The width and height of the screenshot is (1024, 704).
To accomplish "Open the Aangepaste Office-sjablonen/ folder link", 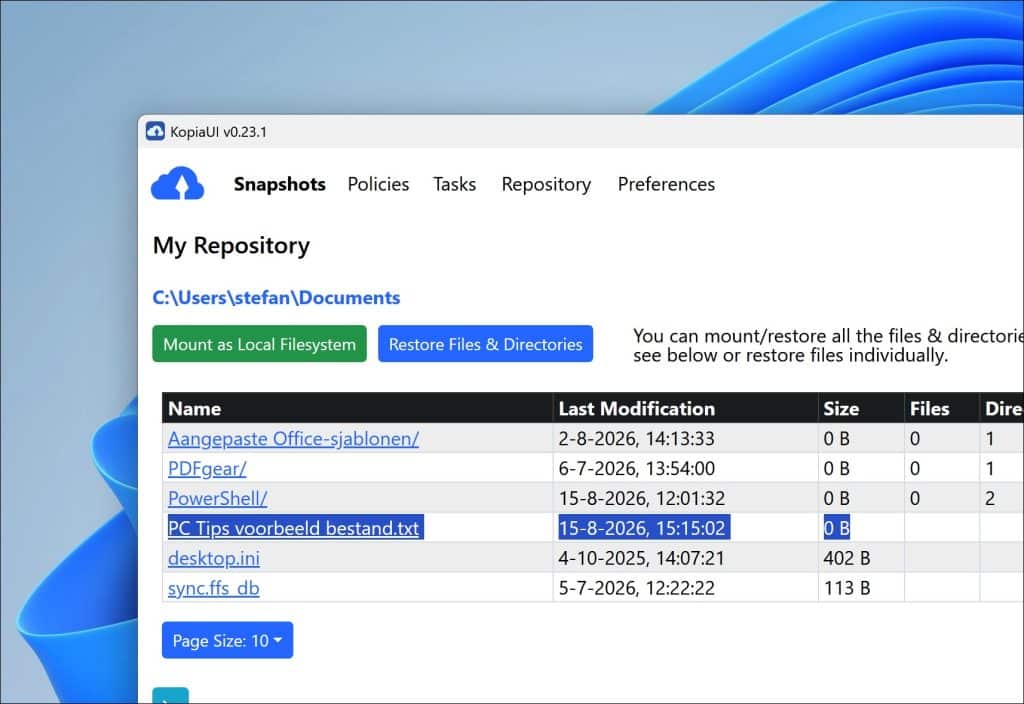I will pos(293,438).
